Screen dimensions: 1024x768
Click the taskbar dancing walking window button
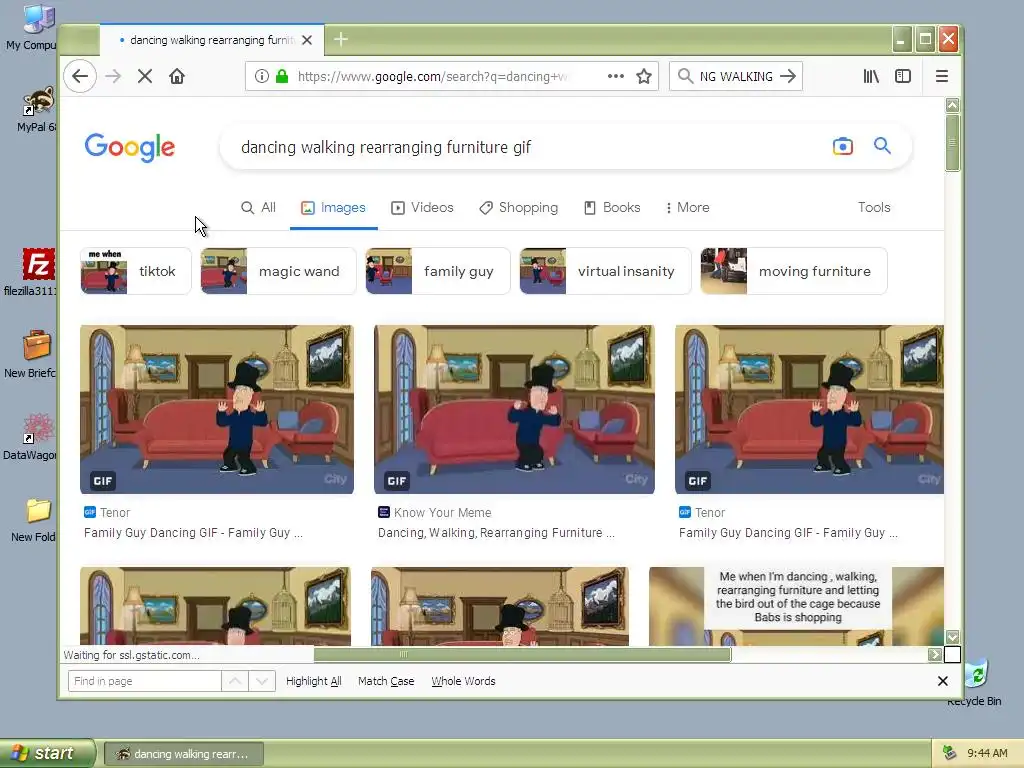click(x=184, y=754)
